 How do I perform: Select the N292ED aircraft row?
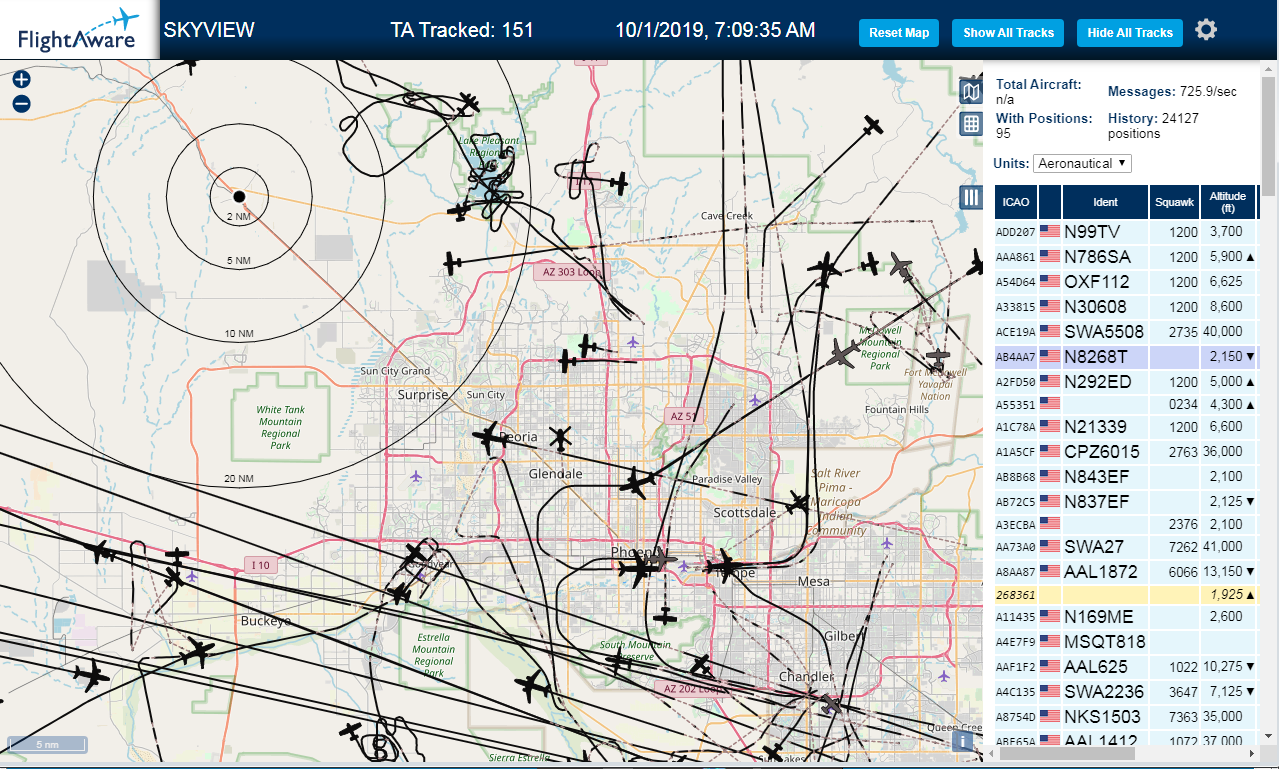[x=1127, y=381]
